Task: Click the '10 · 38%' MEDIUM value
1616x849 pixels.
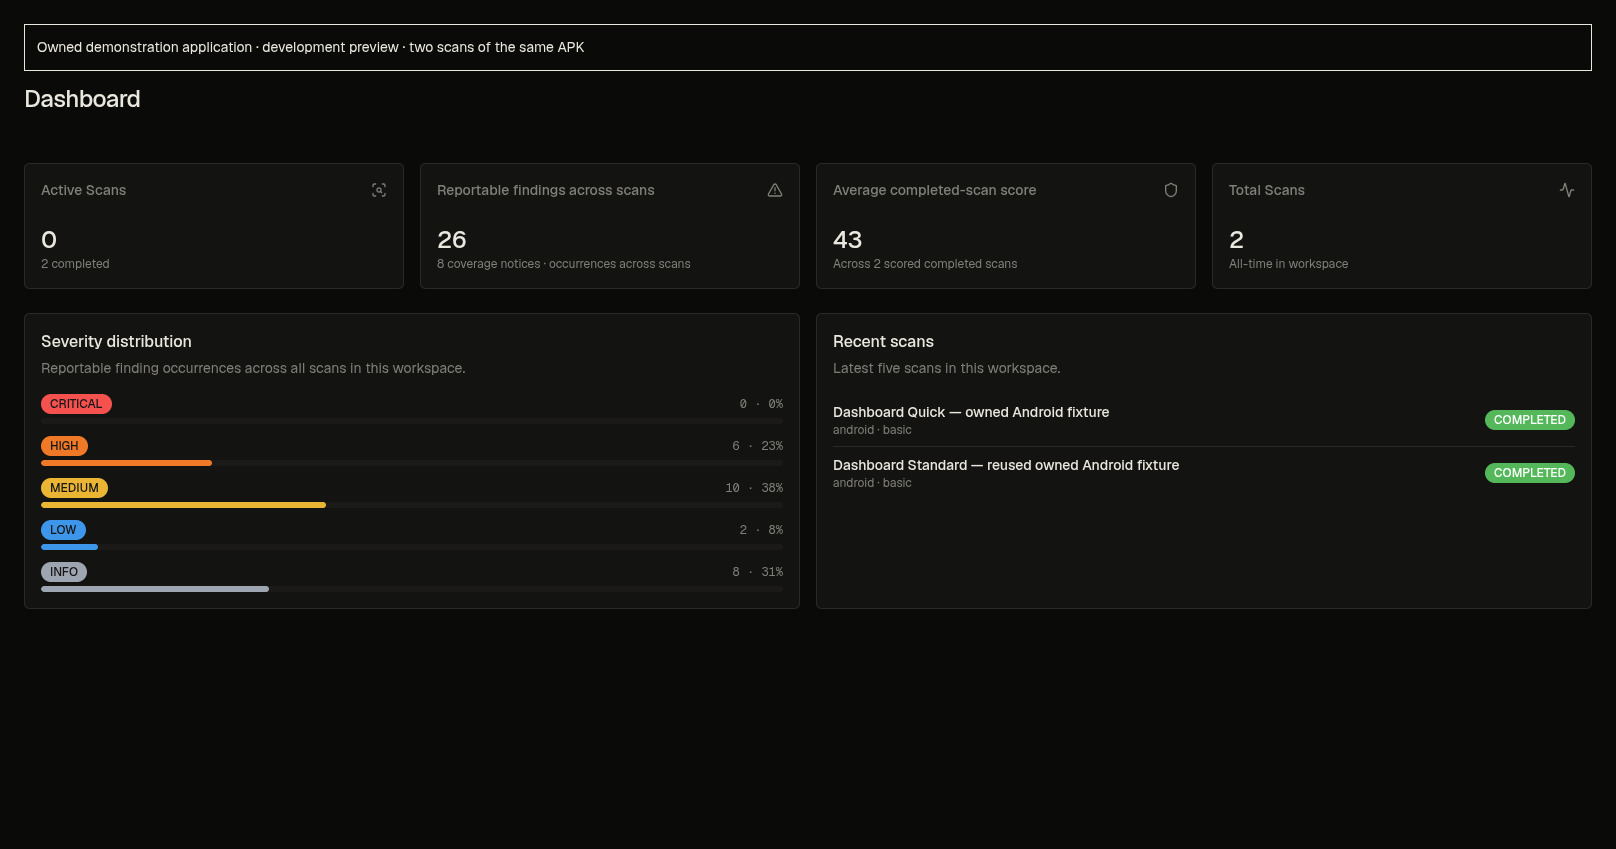Action: [754, 488]
